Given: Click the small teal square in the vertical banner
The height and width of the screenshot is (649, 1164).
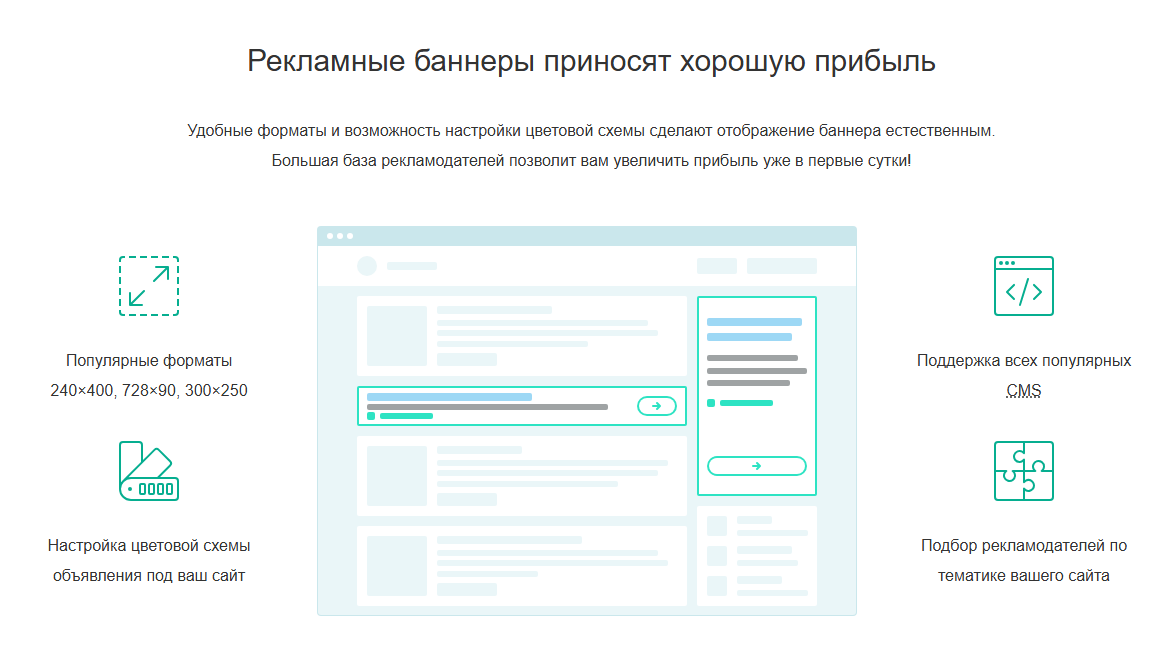Looking at the screenshot, I should [711, 403].
